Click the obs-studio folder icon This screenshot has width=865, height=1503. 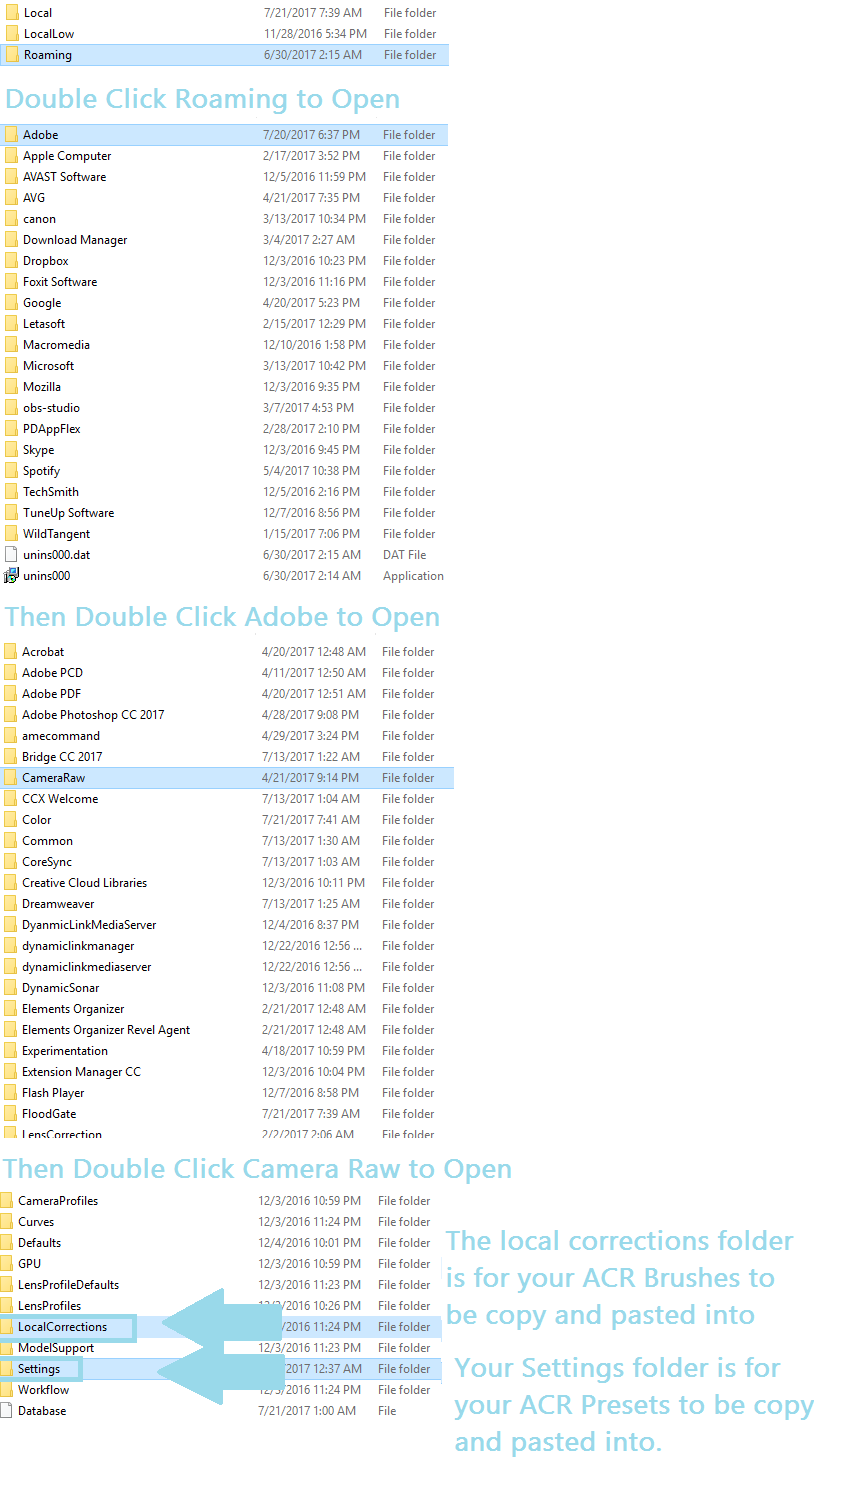pos(11,408)
